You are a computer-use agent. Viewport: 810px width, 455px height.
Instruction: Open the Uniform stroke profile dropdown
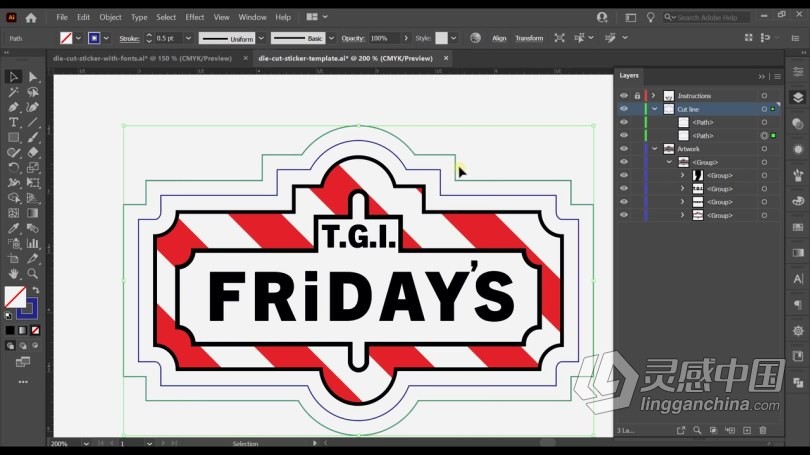tap(261, 38)
